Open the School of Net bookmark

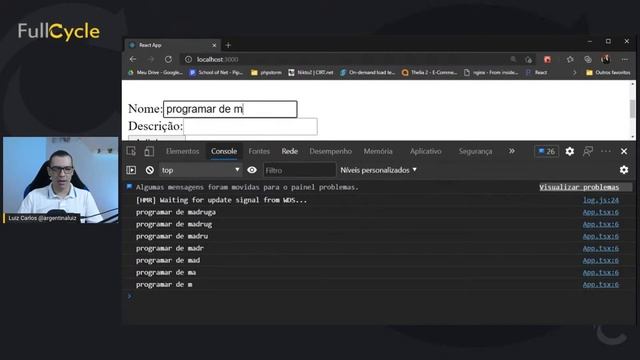tap(216, 72)
